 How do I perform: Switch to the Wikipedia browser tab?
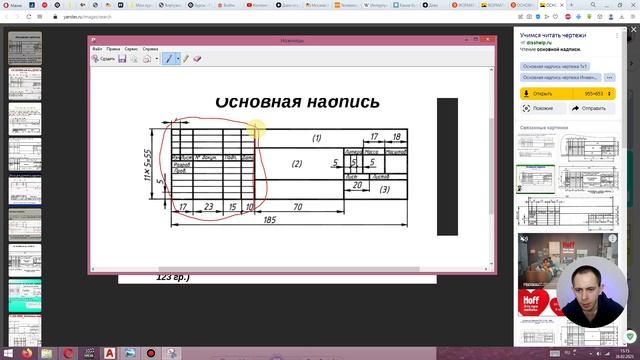(x=376, y=5)
